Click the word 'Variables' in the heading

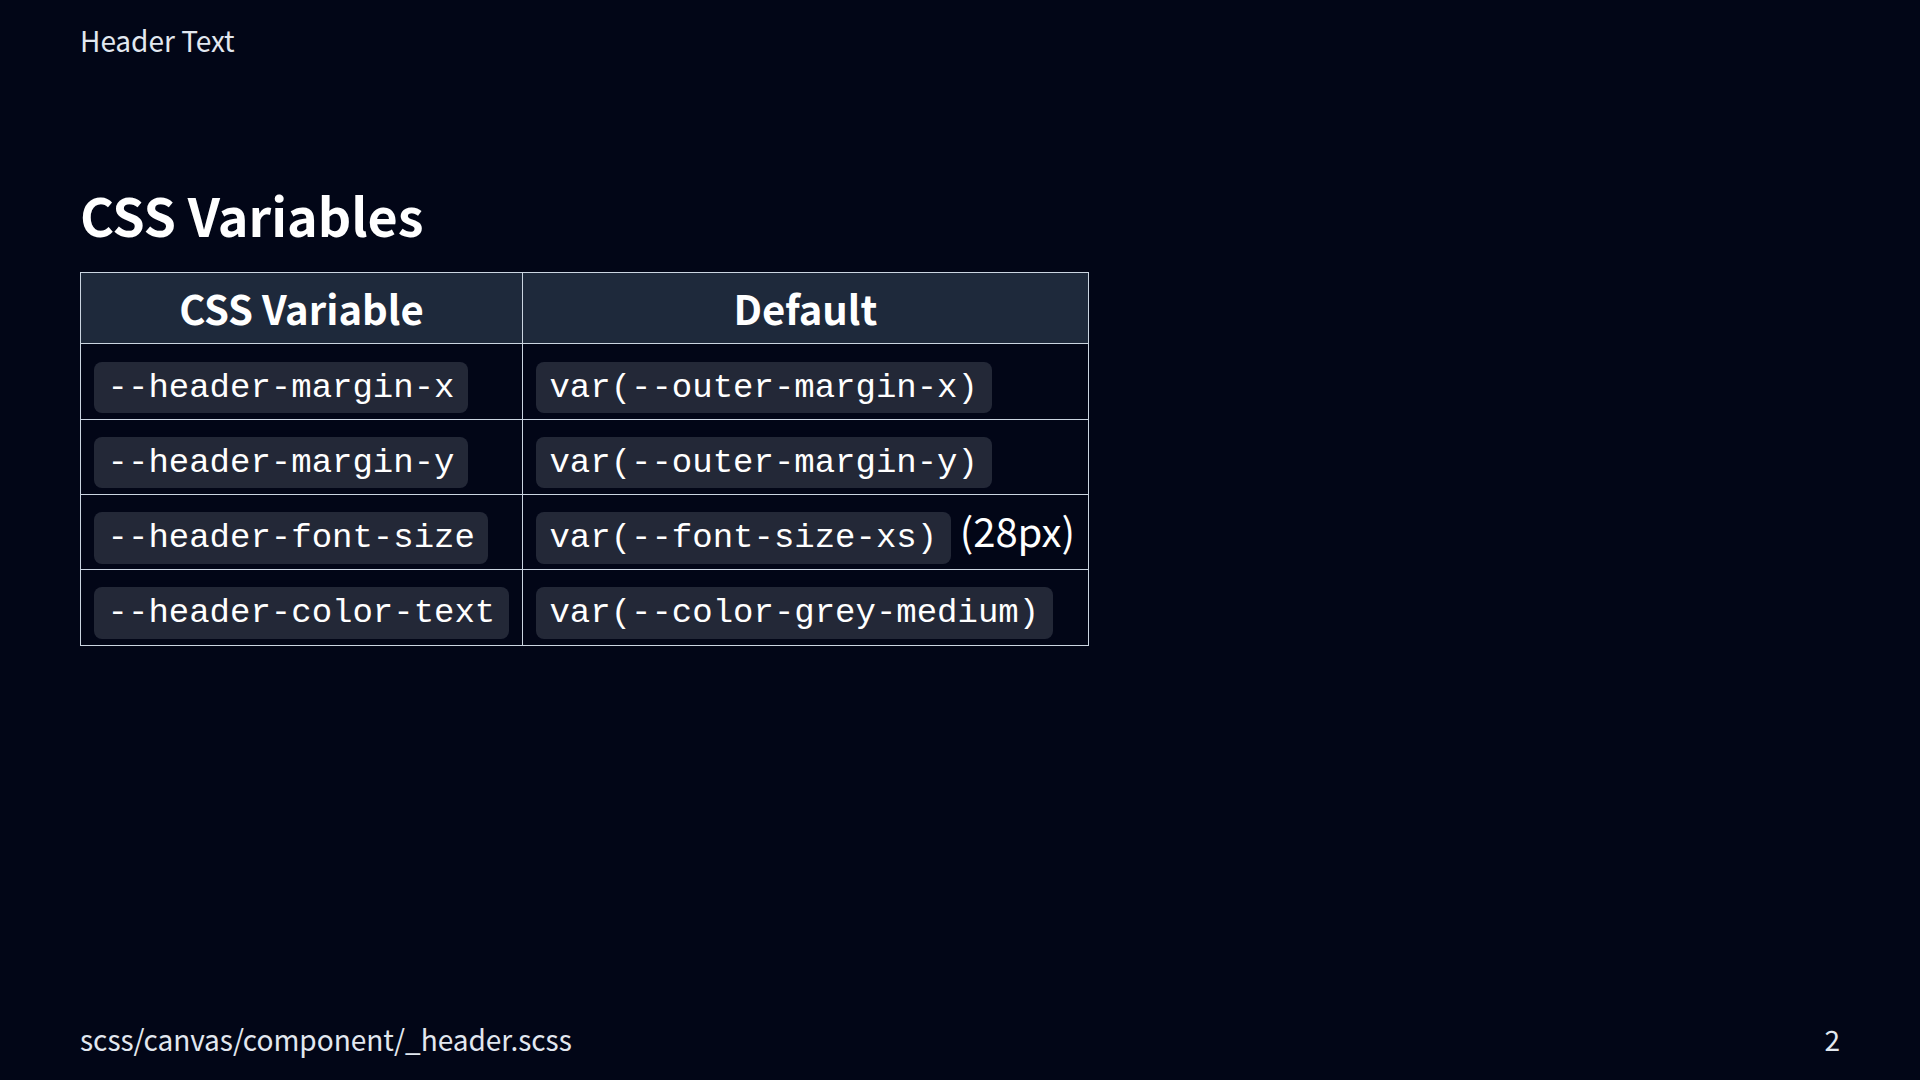(305, 217)
